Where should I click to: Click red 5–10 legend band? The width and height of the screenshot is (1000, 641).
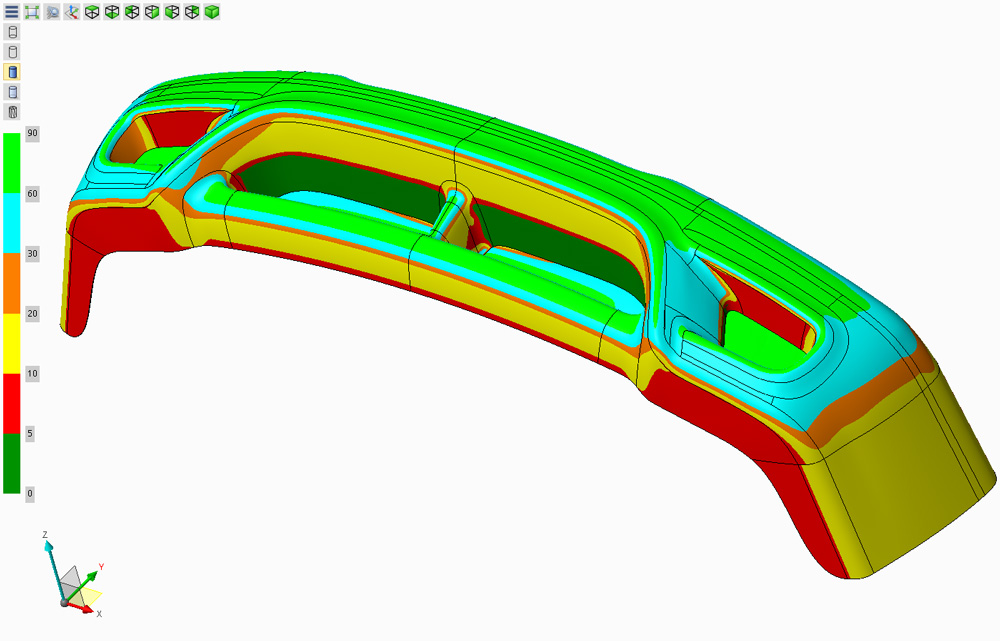point(11,403)
